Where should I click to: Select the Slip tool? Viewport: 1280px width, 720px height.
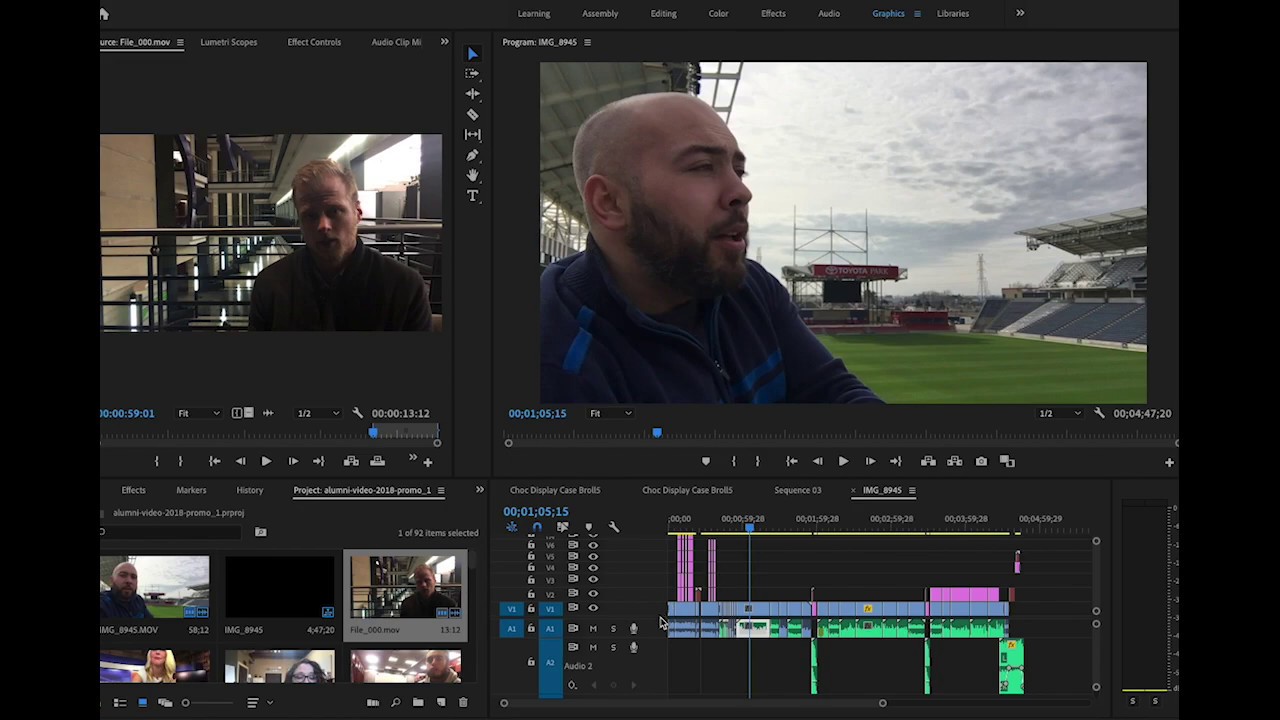473,135
